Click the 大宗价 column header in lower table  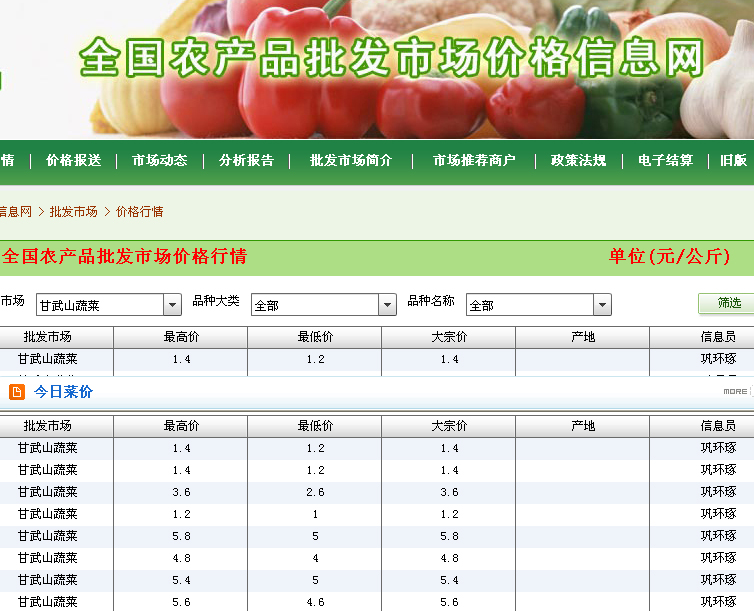[449, 426]
